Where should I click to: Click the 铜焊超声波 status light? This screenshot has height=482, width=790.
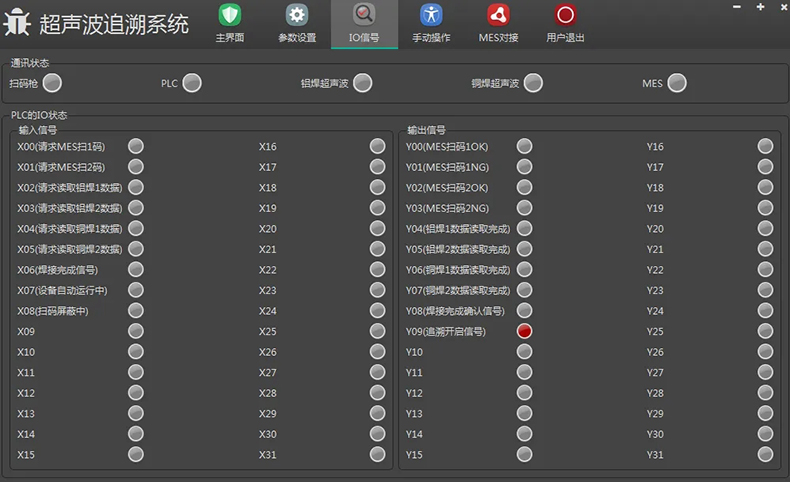coord(533,83)
